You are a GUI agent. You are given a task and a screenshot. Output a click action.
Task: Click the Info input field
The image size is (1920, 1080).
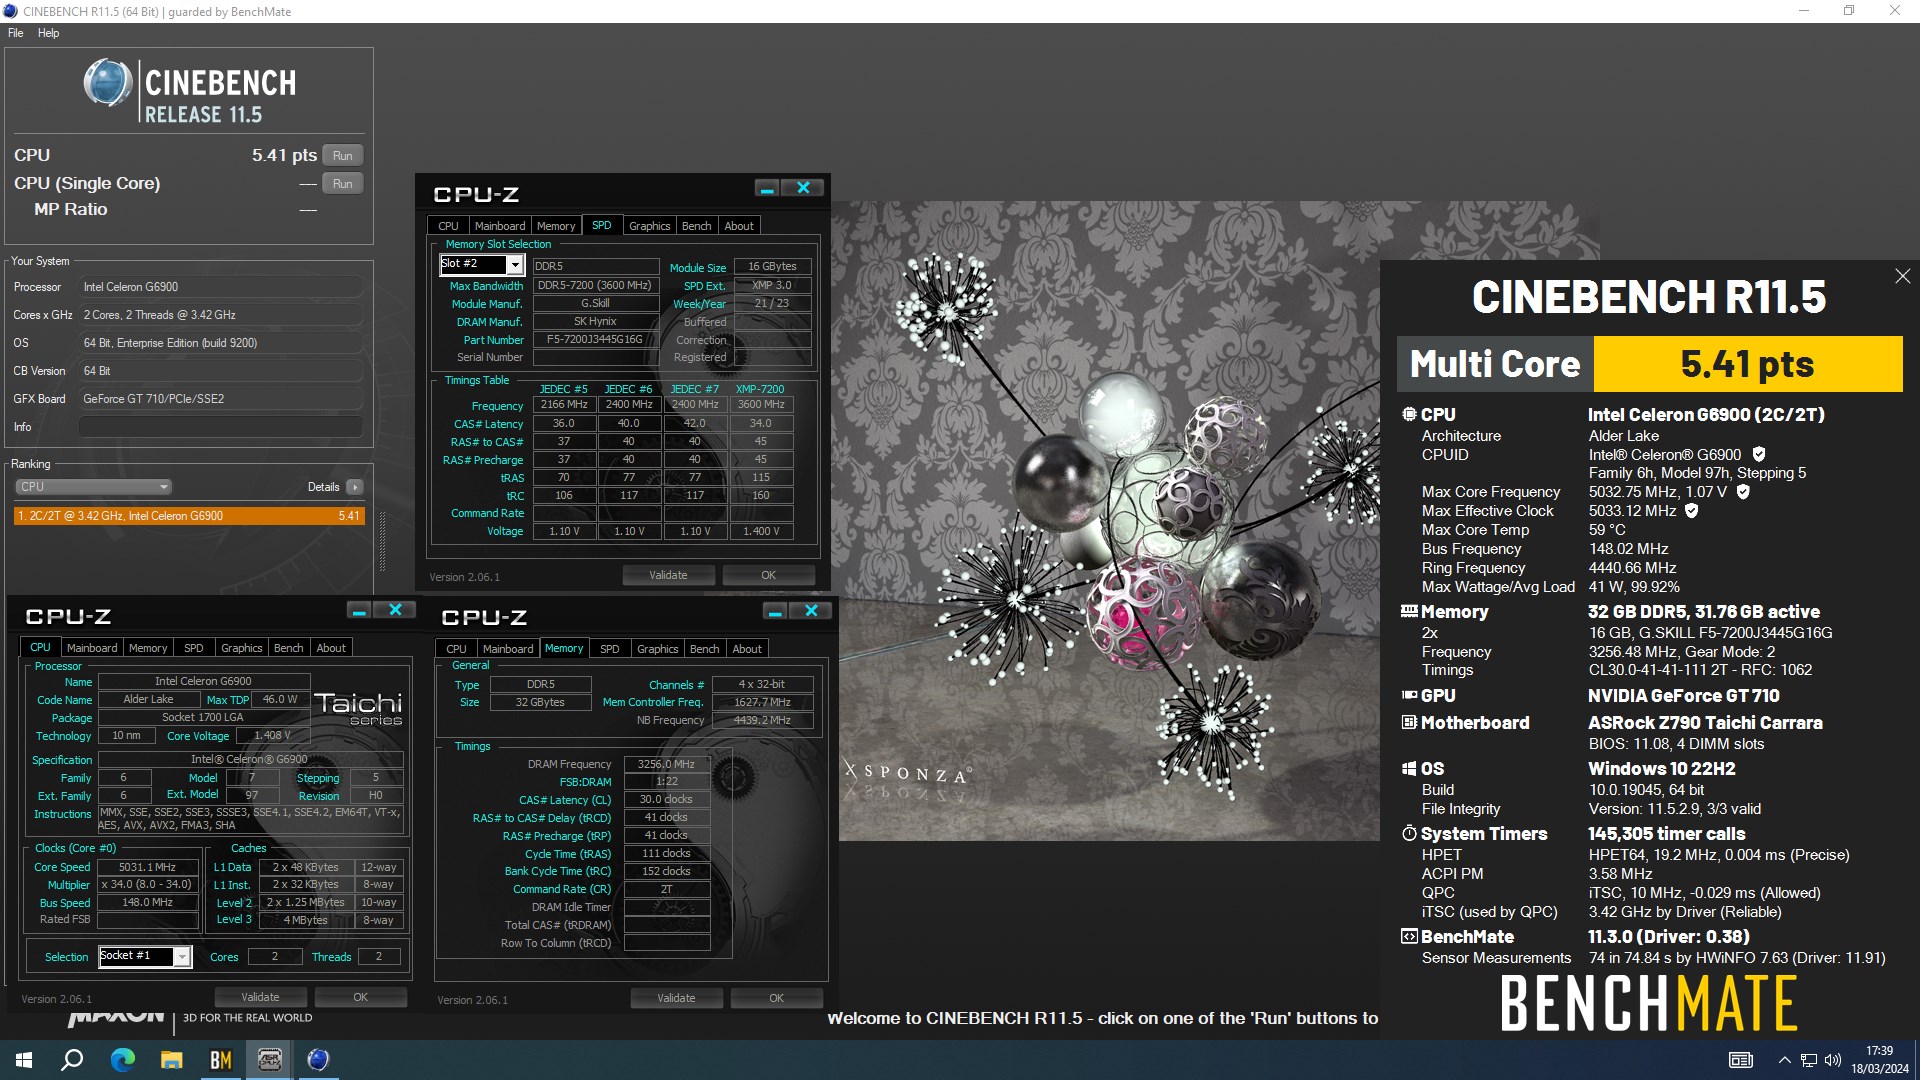(x=220, y=427)
